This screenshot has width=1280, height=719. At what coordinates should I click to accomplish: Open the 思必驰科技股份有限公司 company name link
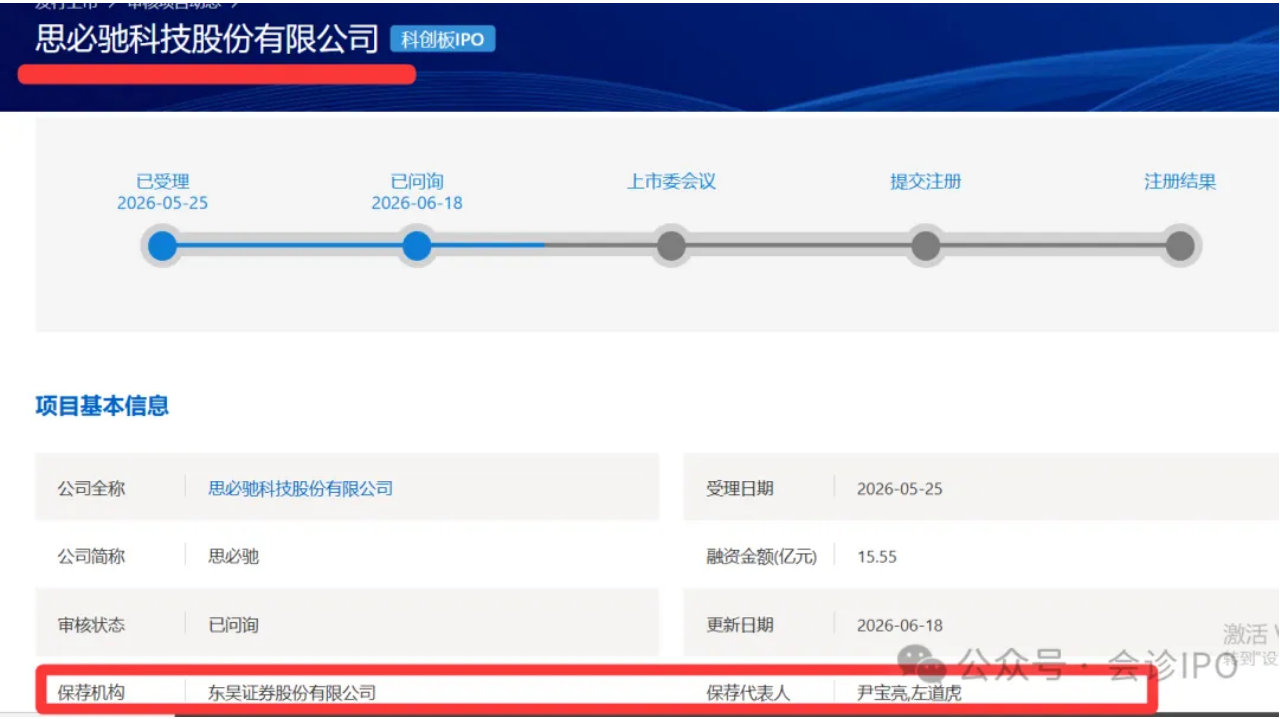coord(300,489)
